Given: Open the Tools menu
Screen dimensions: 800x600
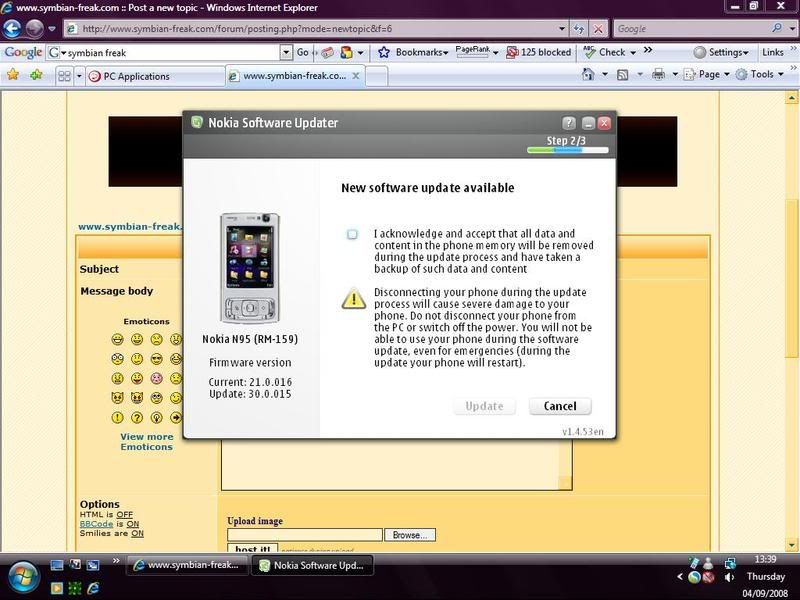Looking at the screenshot, I should click(x=759, y=74).
